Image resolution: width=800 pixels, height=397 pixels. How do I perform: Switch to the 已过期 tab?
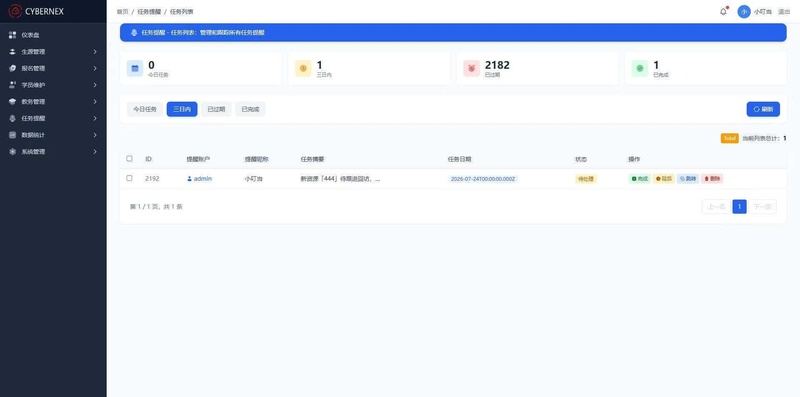tap(216, 109)
